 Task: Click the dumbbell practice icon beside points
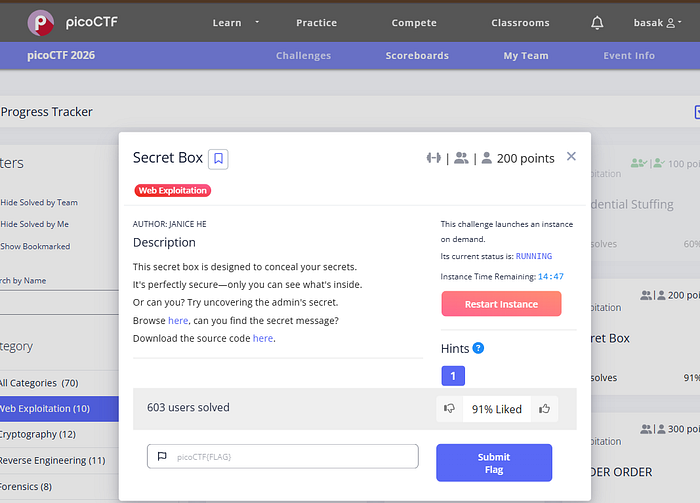pos(433,158)
